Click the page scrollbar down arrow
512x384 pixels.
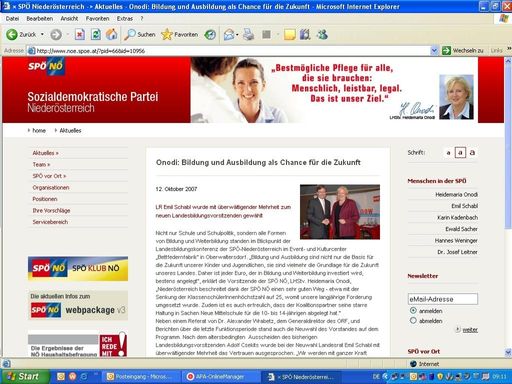508,353
